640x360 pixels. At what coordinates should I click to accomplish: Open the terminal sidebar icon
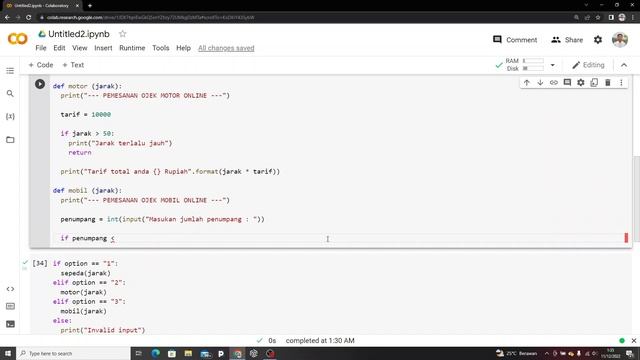click(10, 324)
